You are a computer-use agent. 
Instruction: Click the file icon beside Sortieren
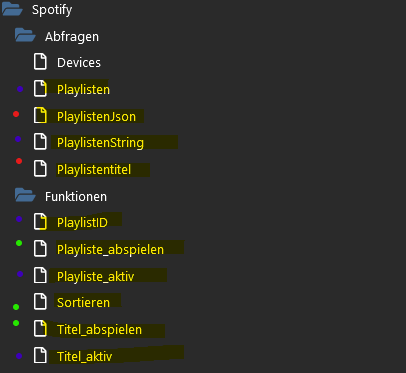pos(40,302)
